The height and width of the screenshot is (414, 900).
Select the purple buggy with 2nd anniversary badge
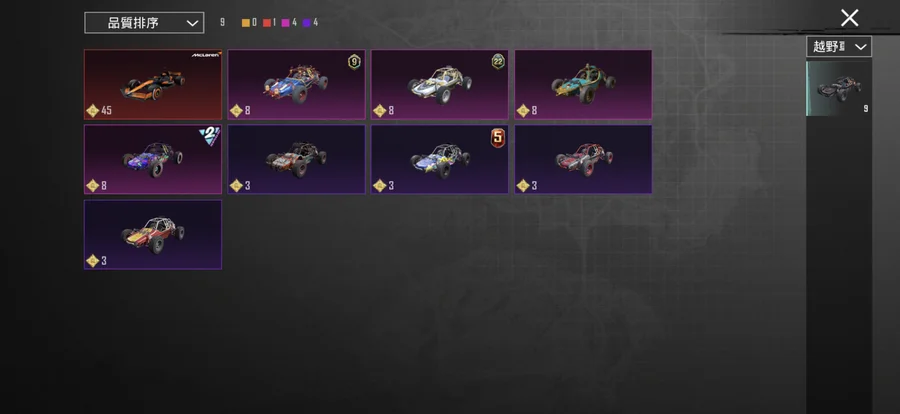click(x=153, y=160)
